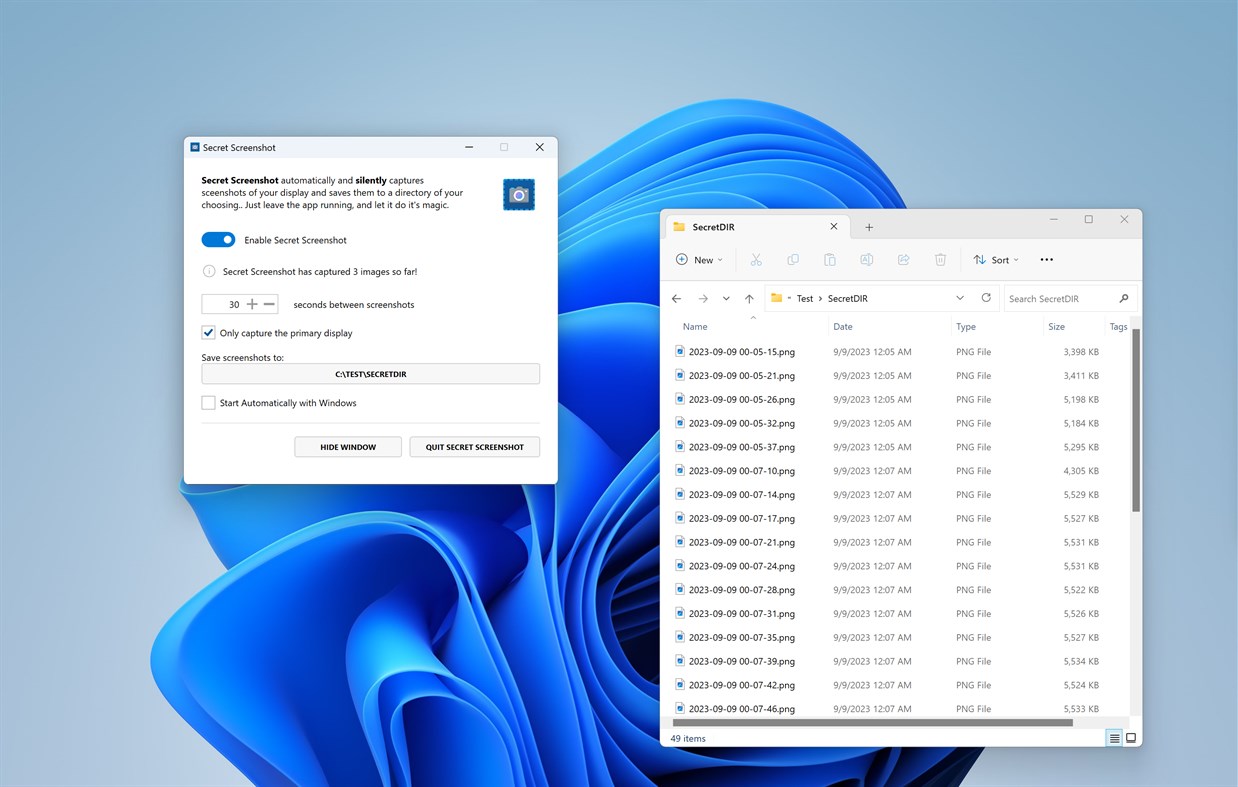Viewport: 1238px width, 787px height.
Task: Disable the Enable Secret Screenshot toggle
Action: tap(218, 239)
